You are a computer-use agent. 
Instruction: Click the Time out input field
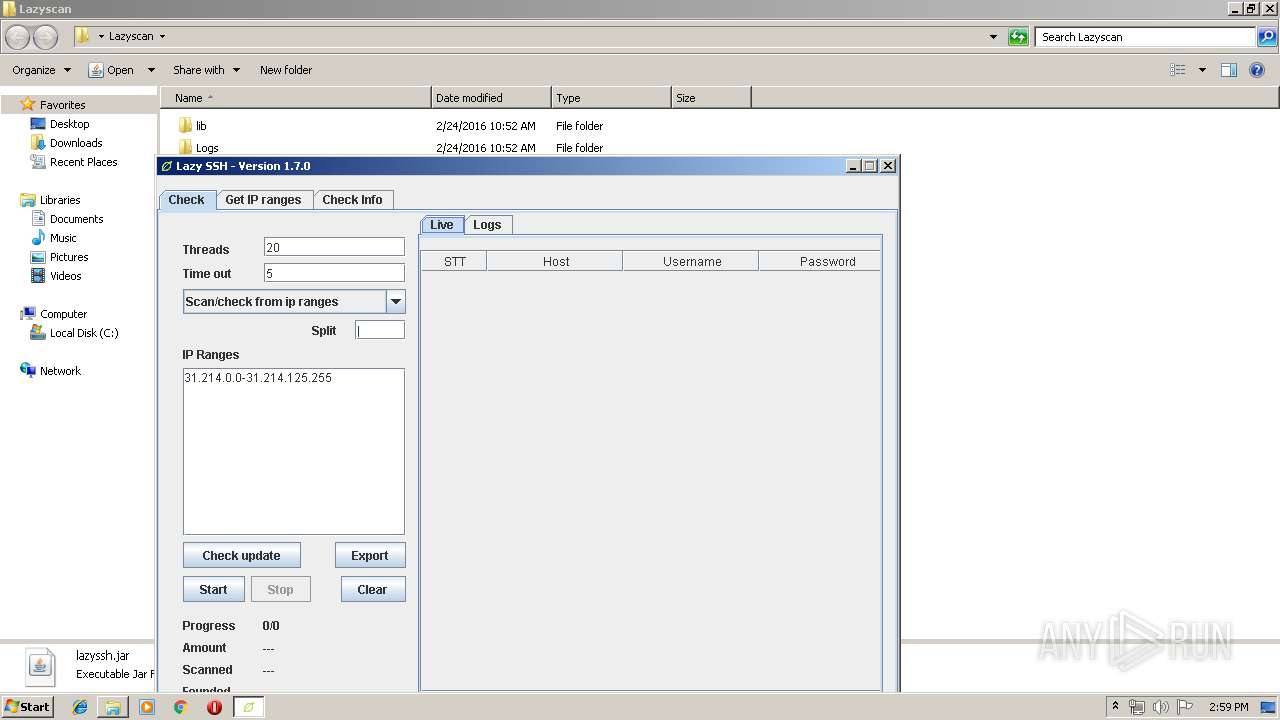[334, 273]
